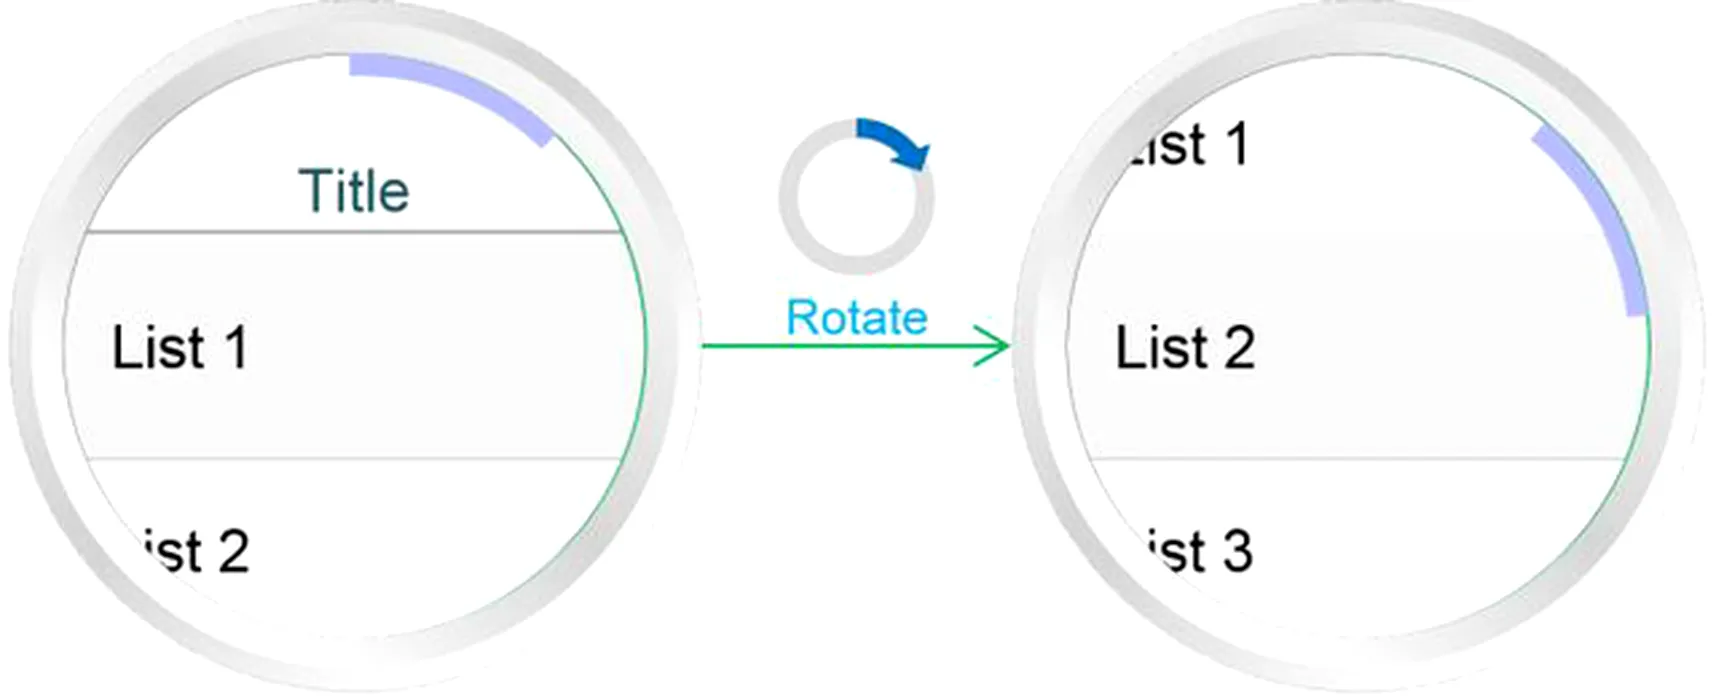The height and width of the screenshot is (700, 1716).
Task: Select "List 1" in the left watch
Action: (180, 348)
